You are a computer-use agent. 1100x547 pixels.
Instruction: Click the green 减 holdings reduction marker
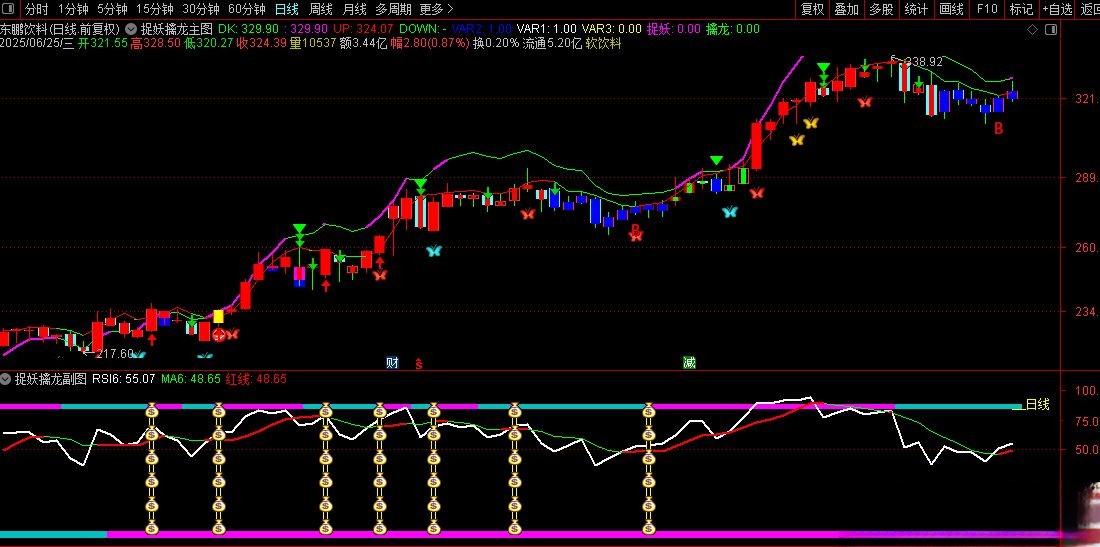(689, 362)
